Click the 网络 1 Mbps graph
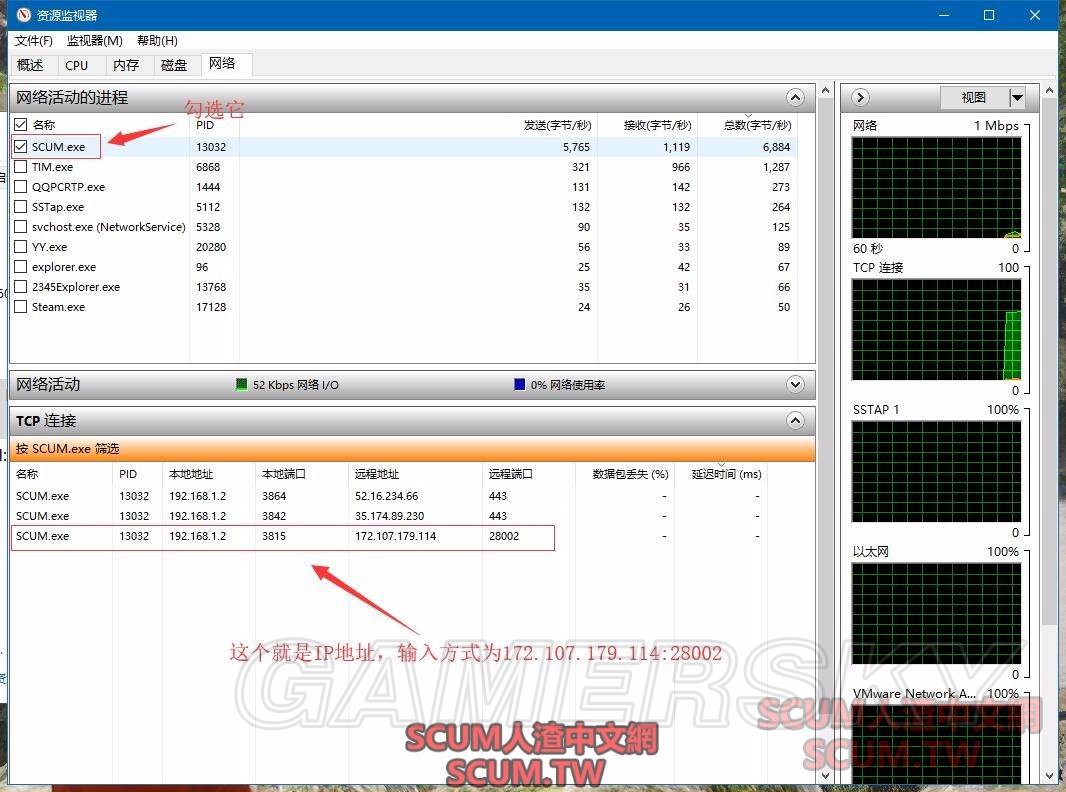The width and height of the screenshot is (1066, 792). click(936, 188)
